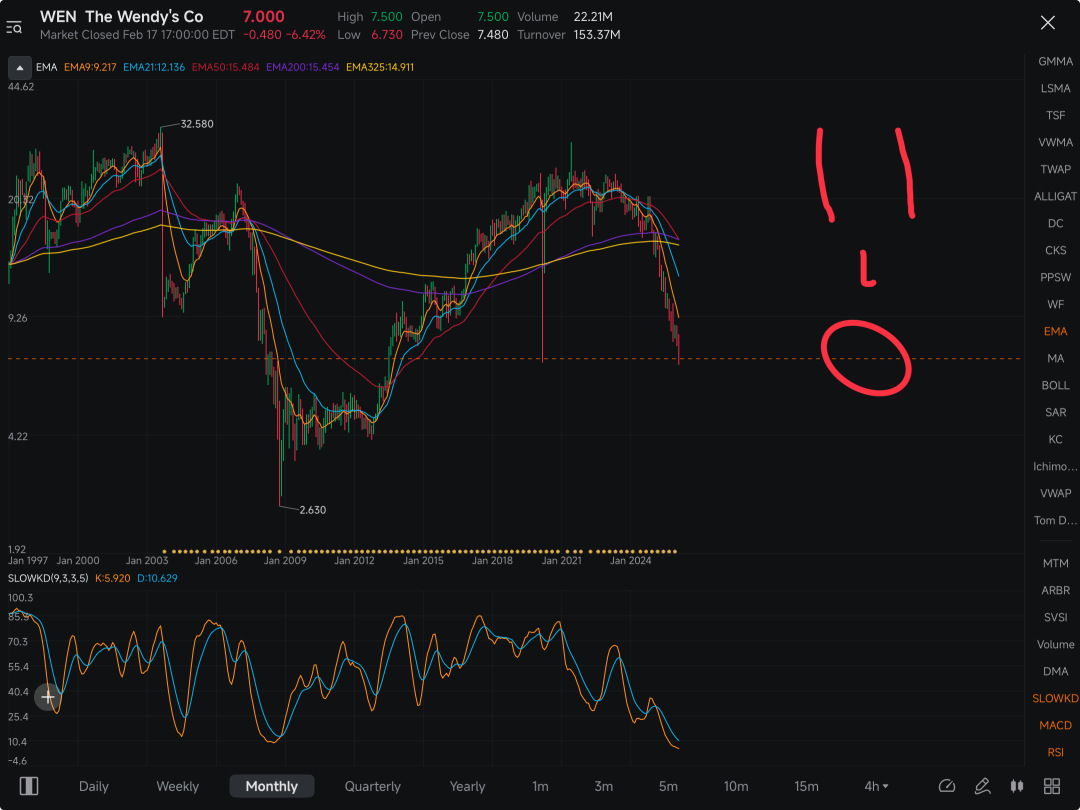The image size is (1080, 810).
Task: Collapse the EMA legend arrow
Action: tap(19, 68)
